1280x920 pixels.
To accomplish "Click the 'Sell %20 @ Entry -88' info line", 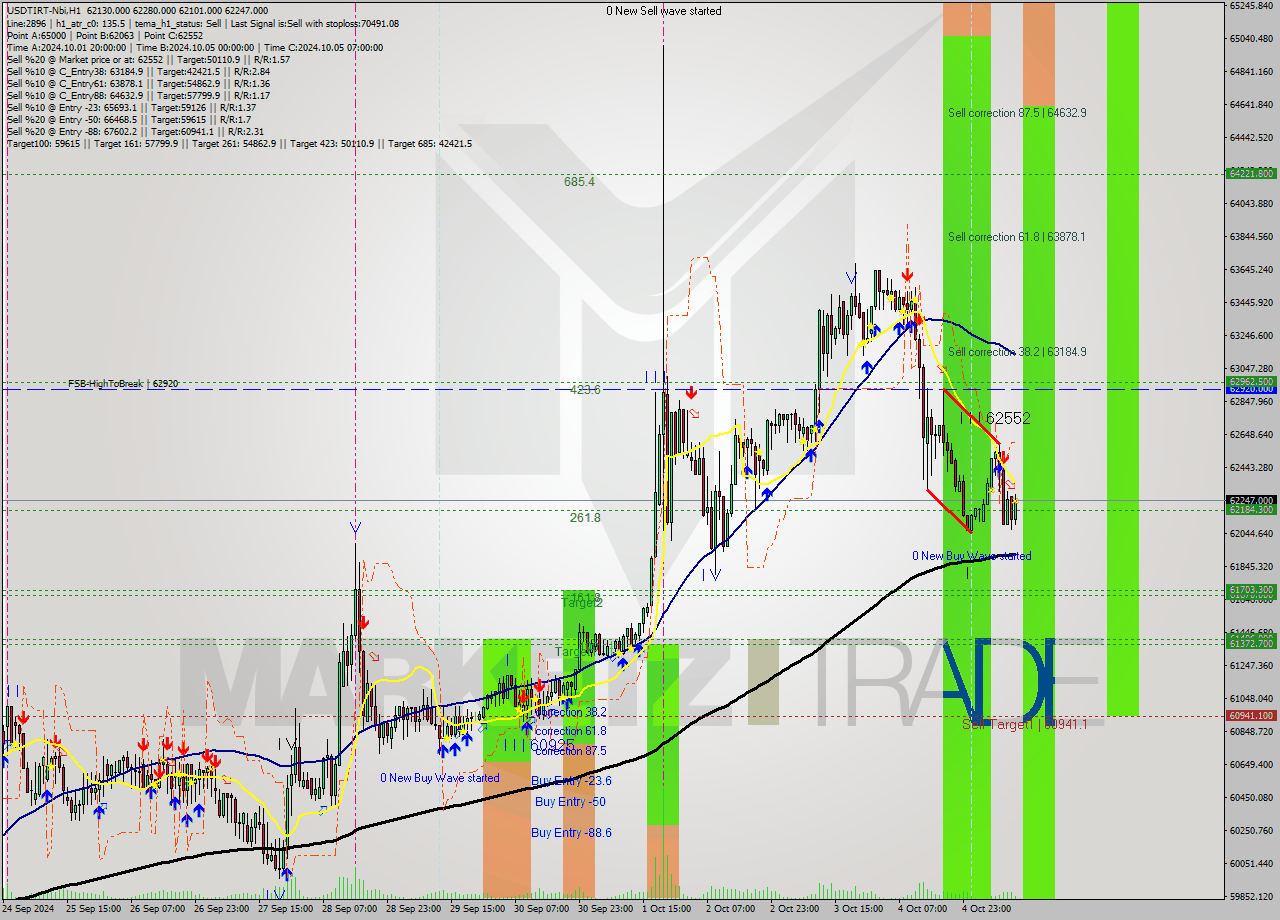I will coord(135,131).
